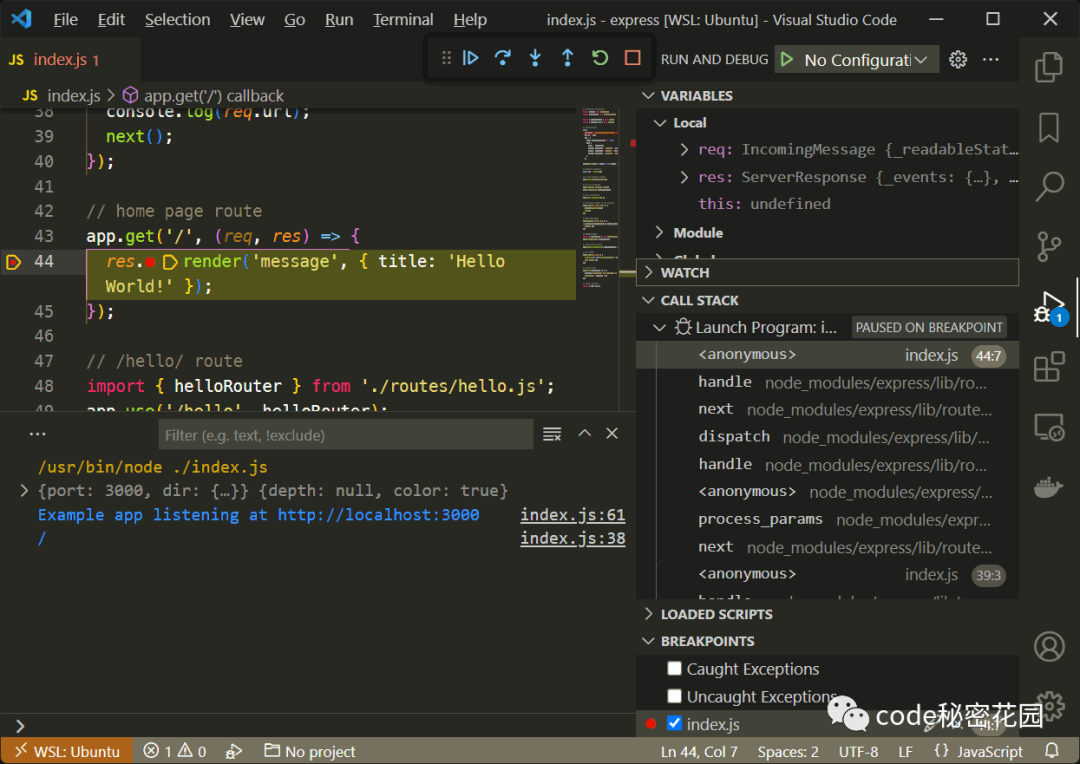Viewport: 1080px width, 764px height.
Task: Open the Extensions view
Action: coord(1049,367)
